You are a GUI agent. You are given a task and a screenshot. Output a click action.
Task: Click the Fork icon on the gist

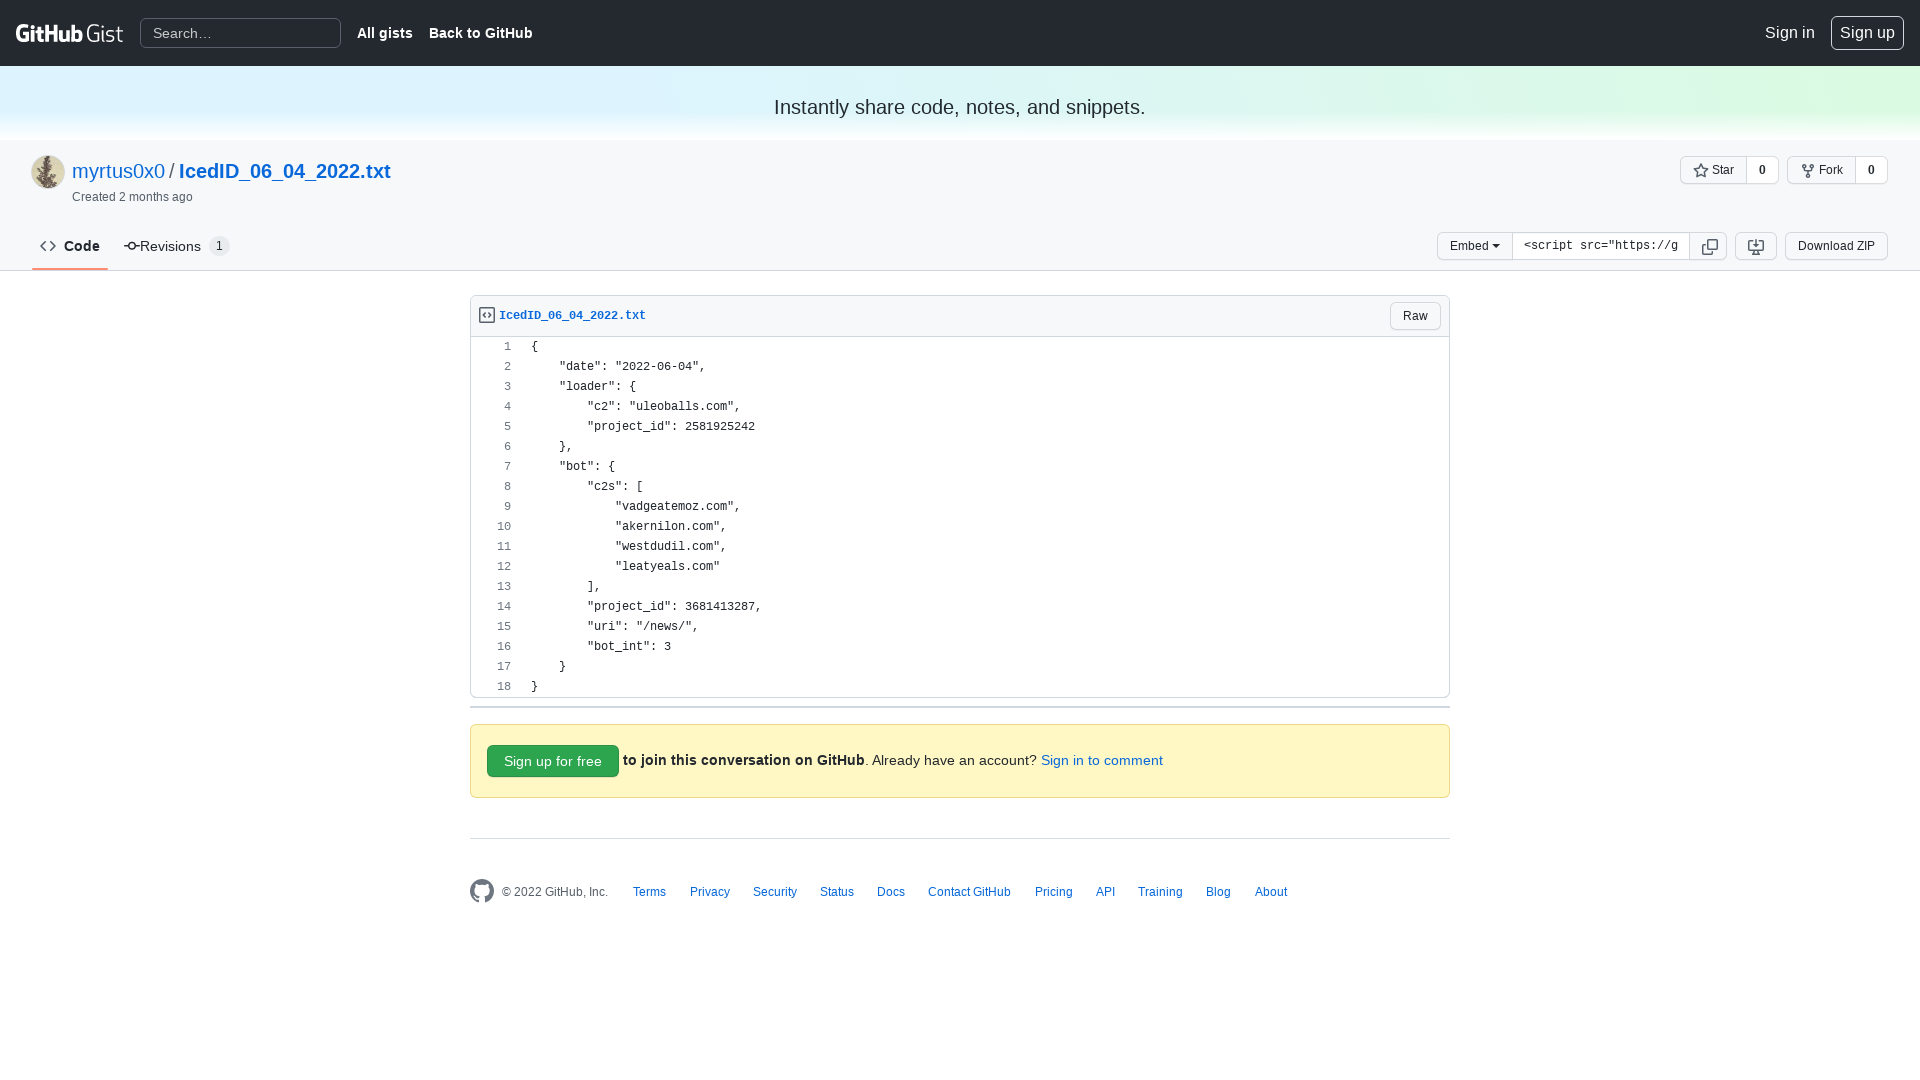[1810, 170]
